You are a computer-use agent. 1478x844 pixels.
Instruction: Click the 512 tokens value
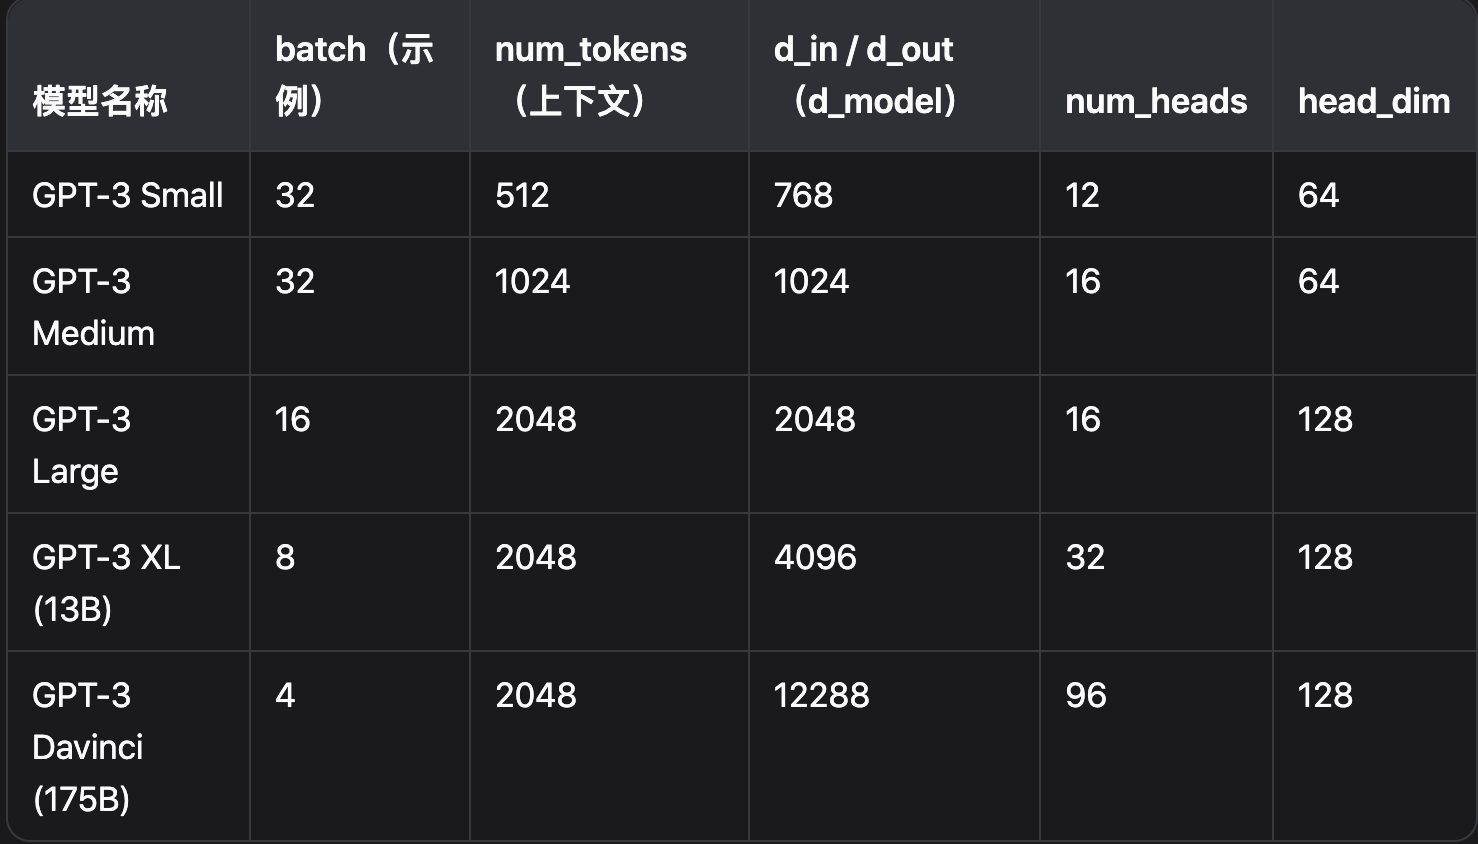click(522, 195)
